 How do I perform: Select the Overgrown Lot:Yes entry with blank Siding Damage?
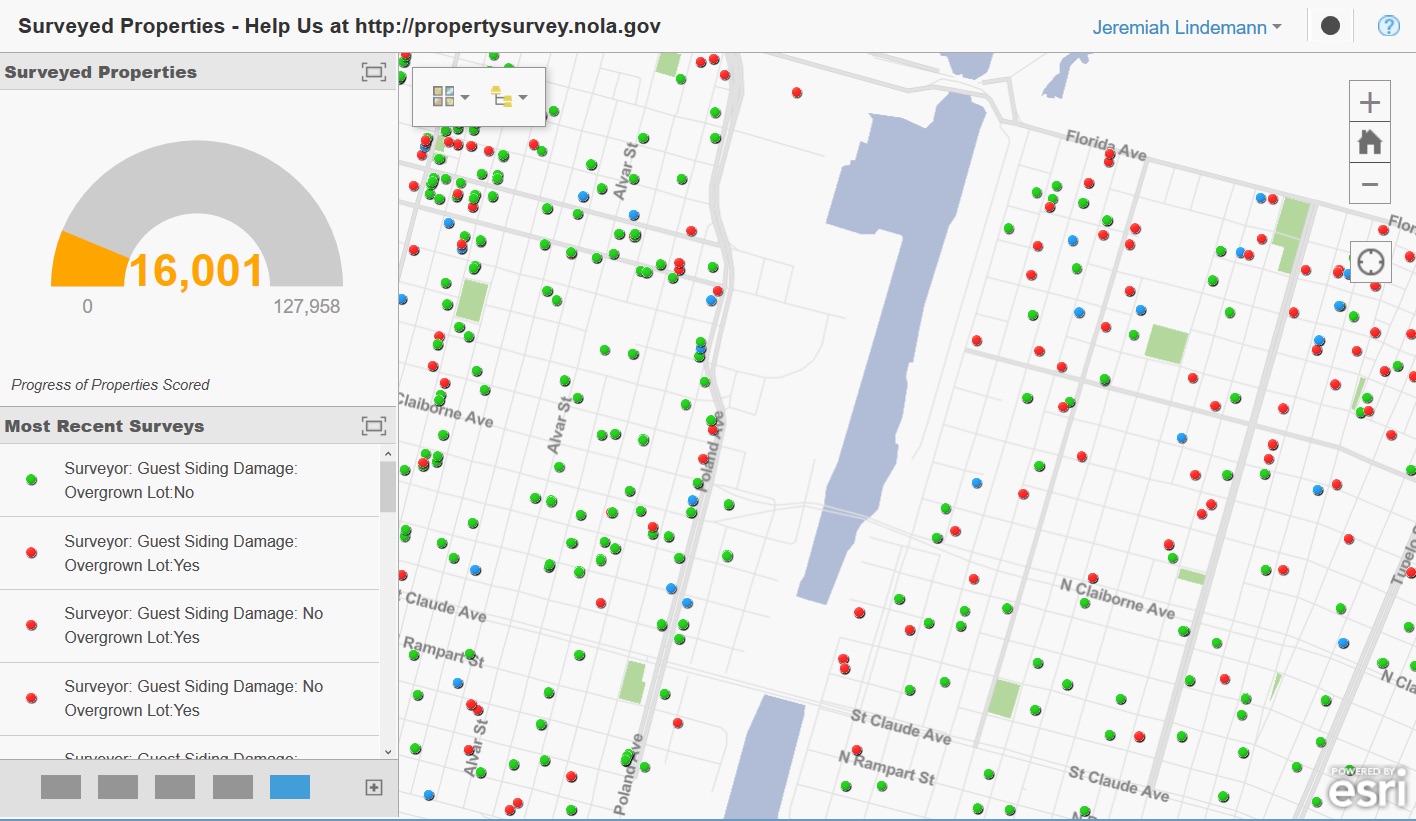190,553
